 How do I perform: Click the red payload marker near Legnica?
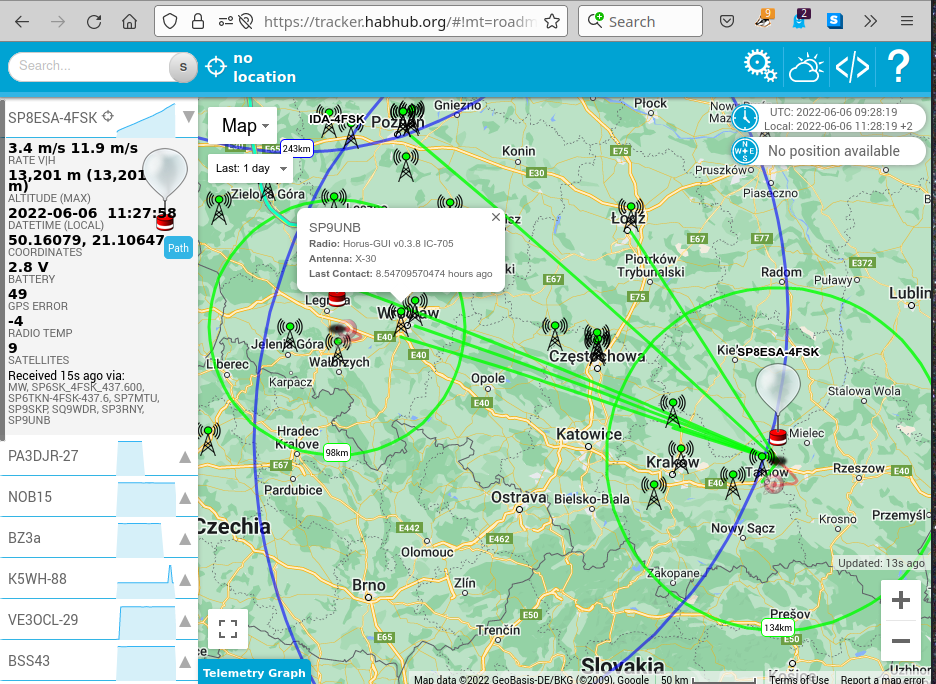tap(337, 298)
